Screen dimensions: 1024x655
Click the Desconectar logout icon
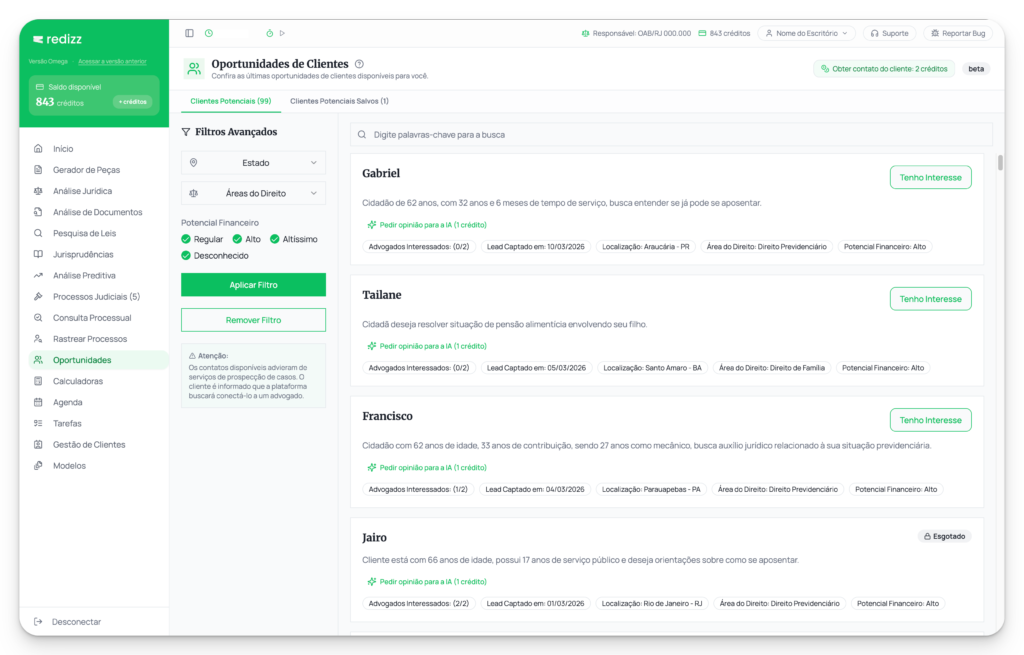pyautogui.click(x=38, y=621)
